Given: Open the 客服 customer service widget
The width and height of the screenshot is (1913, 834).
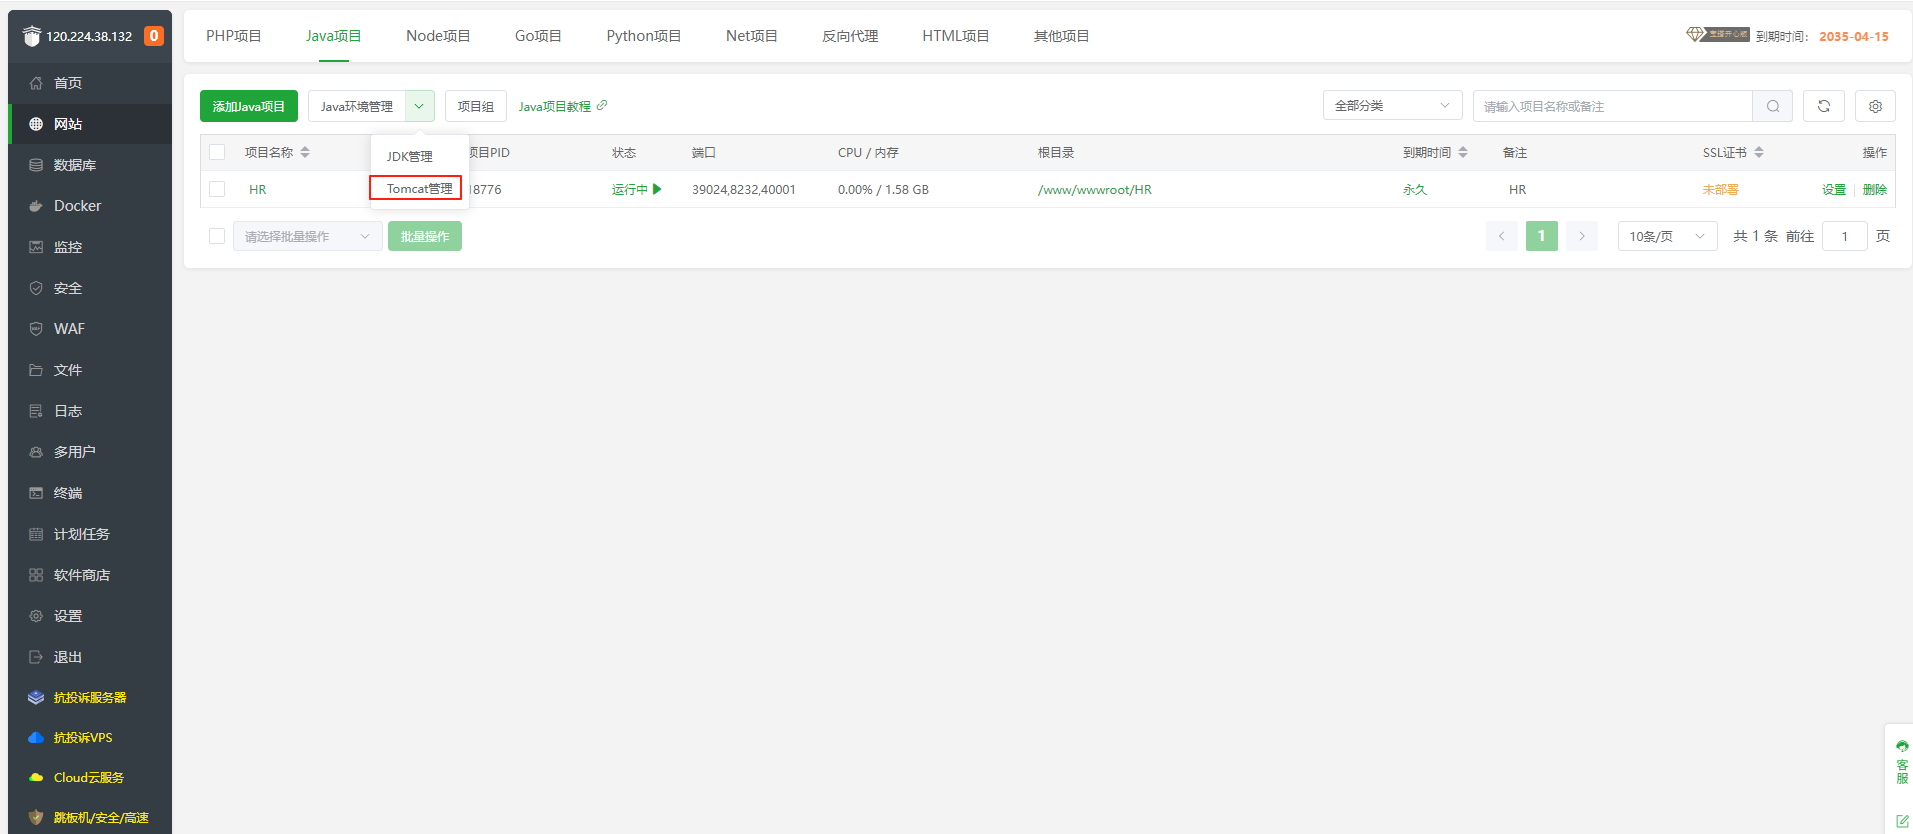Looking at the screenshot, I should (1901, 764).
